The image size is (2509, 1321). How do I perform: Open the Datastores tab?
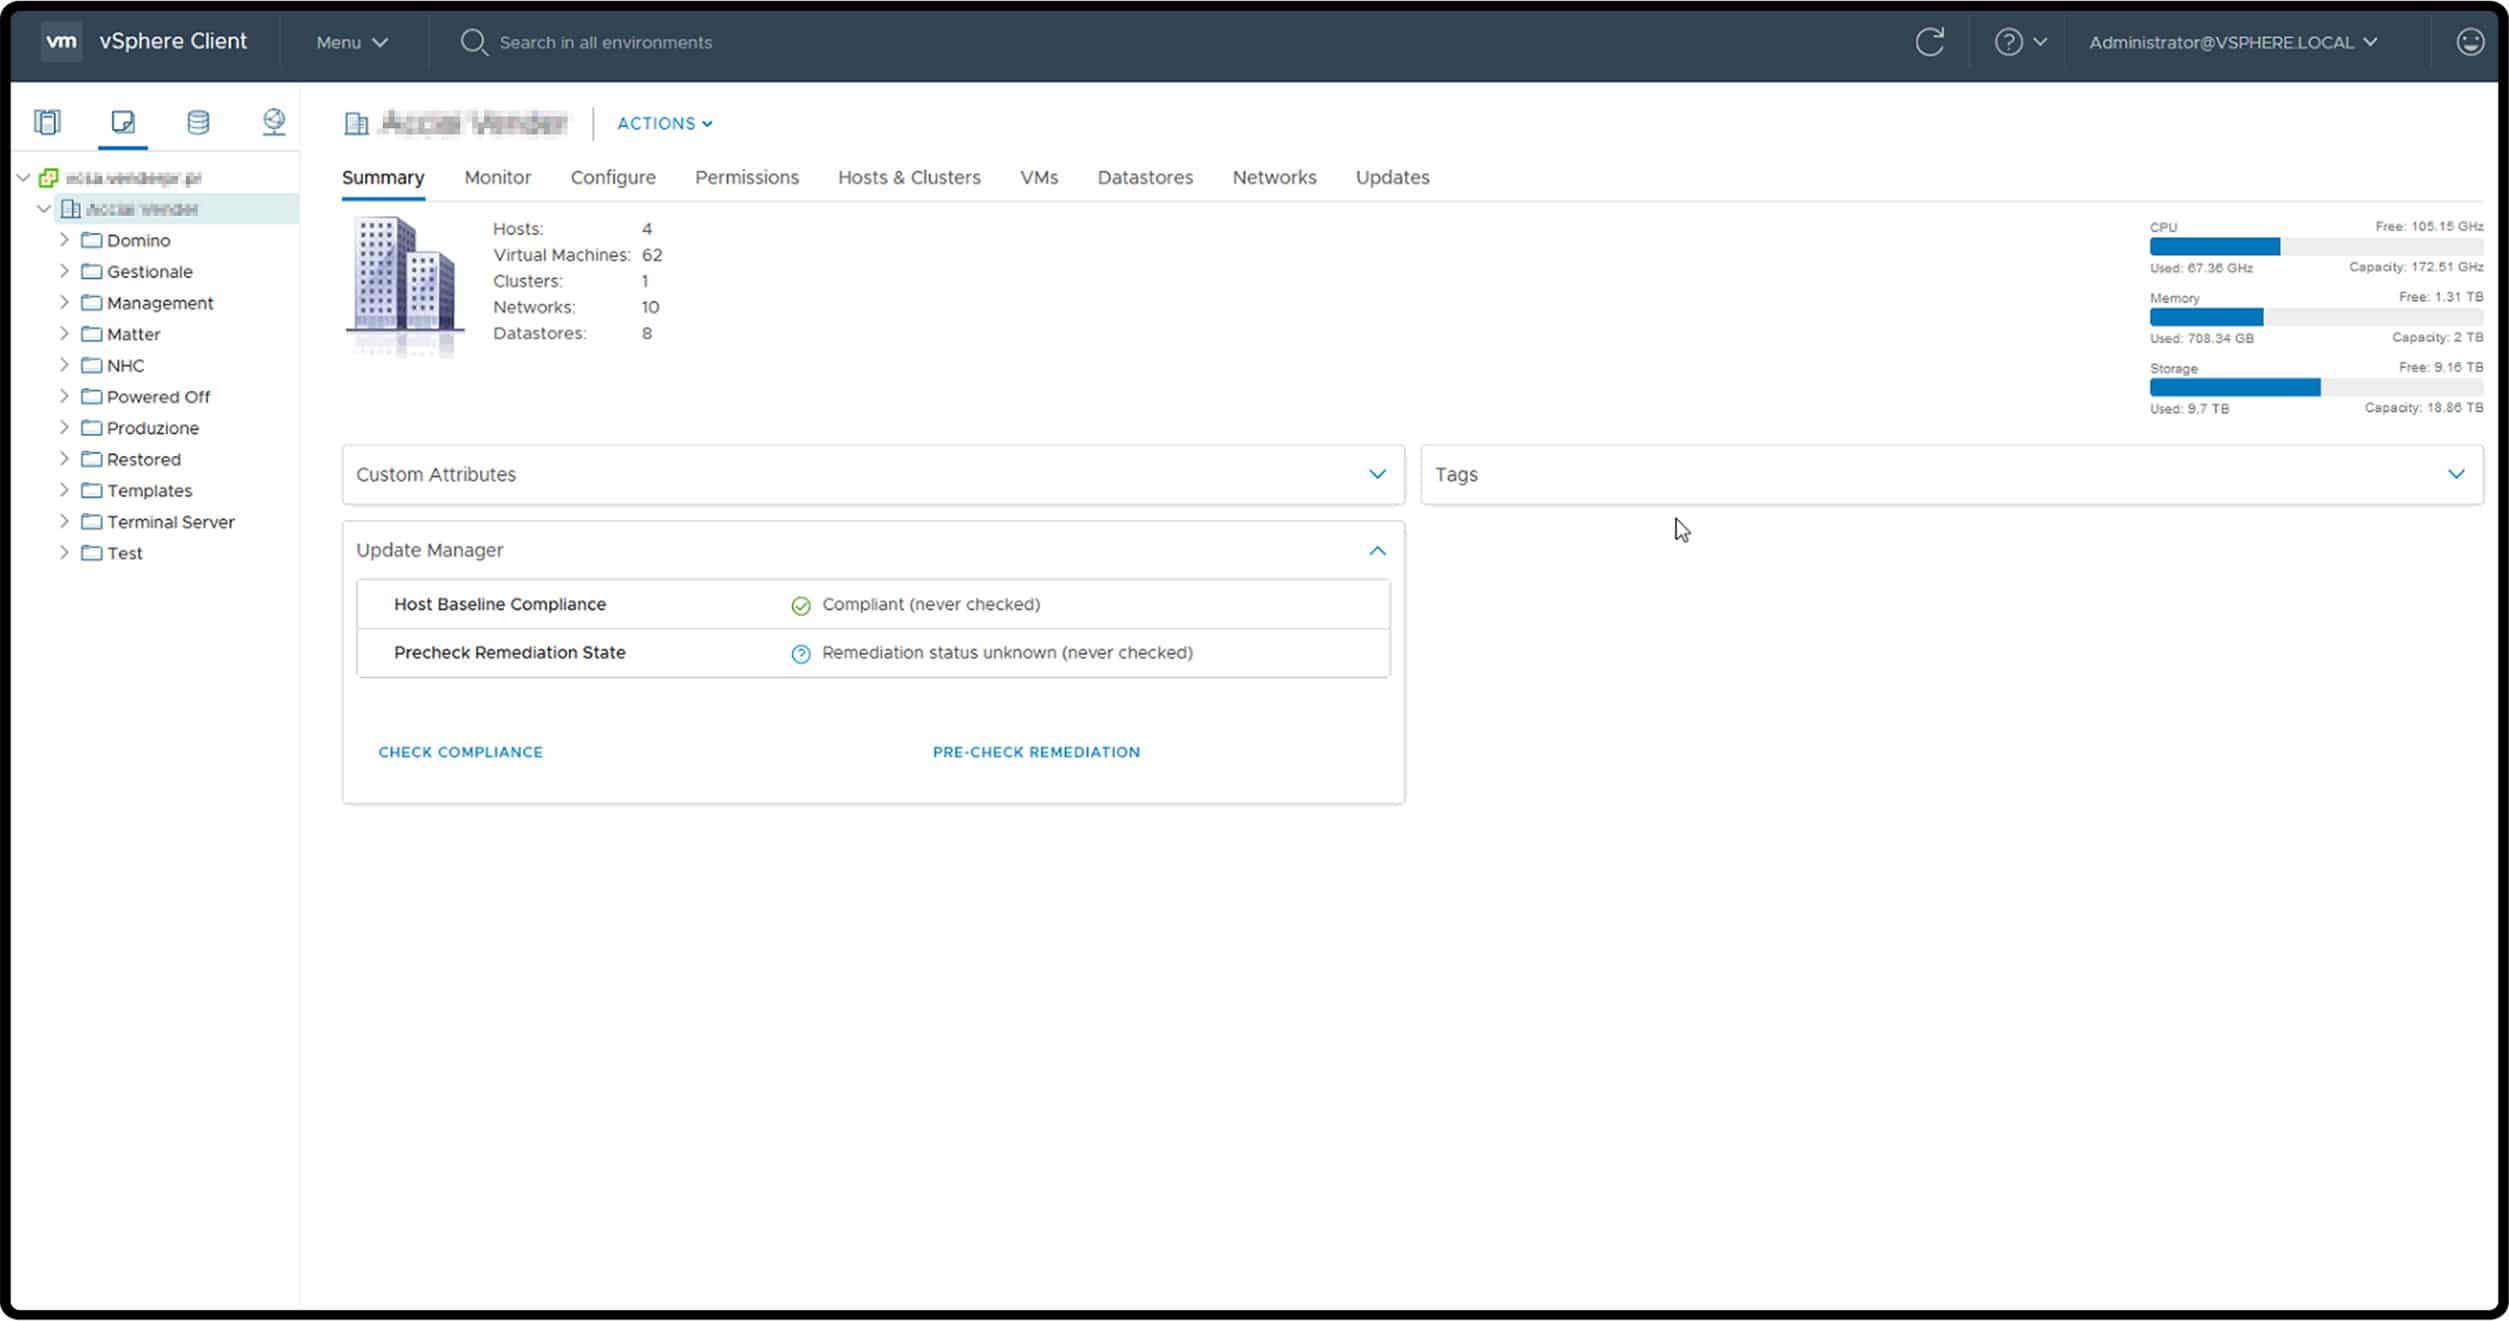pyautogui.click(x=1144, y=177)
